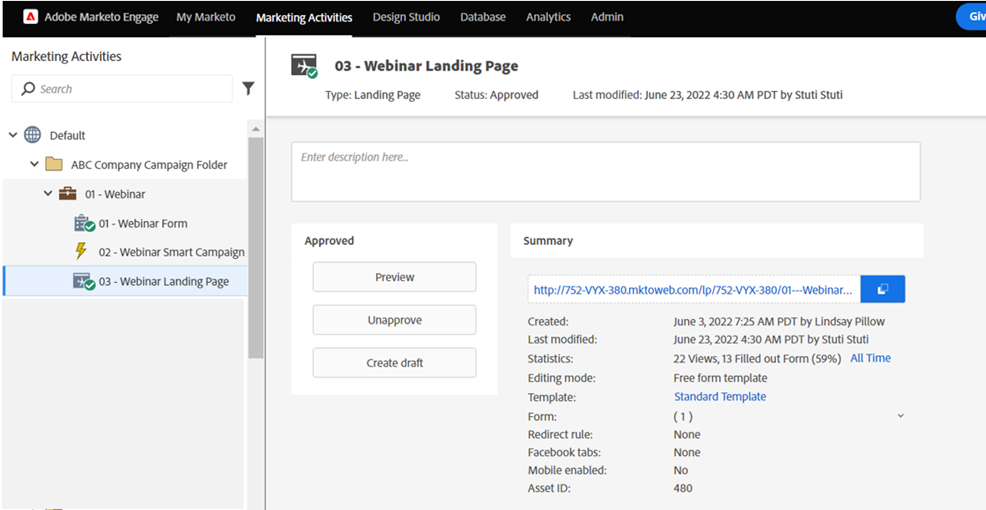Click the '03 - Webinar Landing Page' heading
Screen dimensions: 986x510
pos(426,66)
